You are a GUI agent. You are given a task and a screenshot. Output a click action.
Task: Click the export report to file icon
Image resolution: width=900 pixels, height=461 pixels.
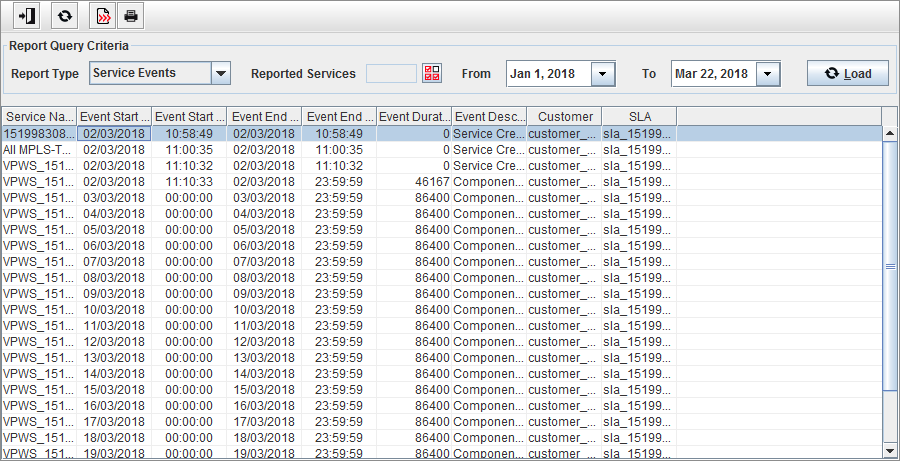102,16
